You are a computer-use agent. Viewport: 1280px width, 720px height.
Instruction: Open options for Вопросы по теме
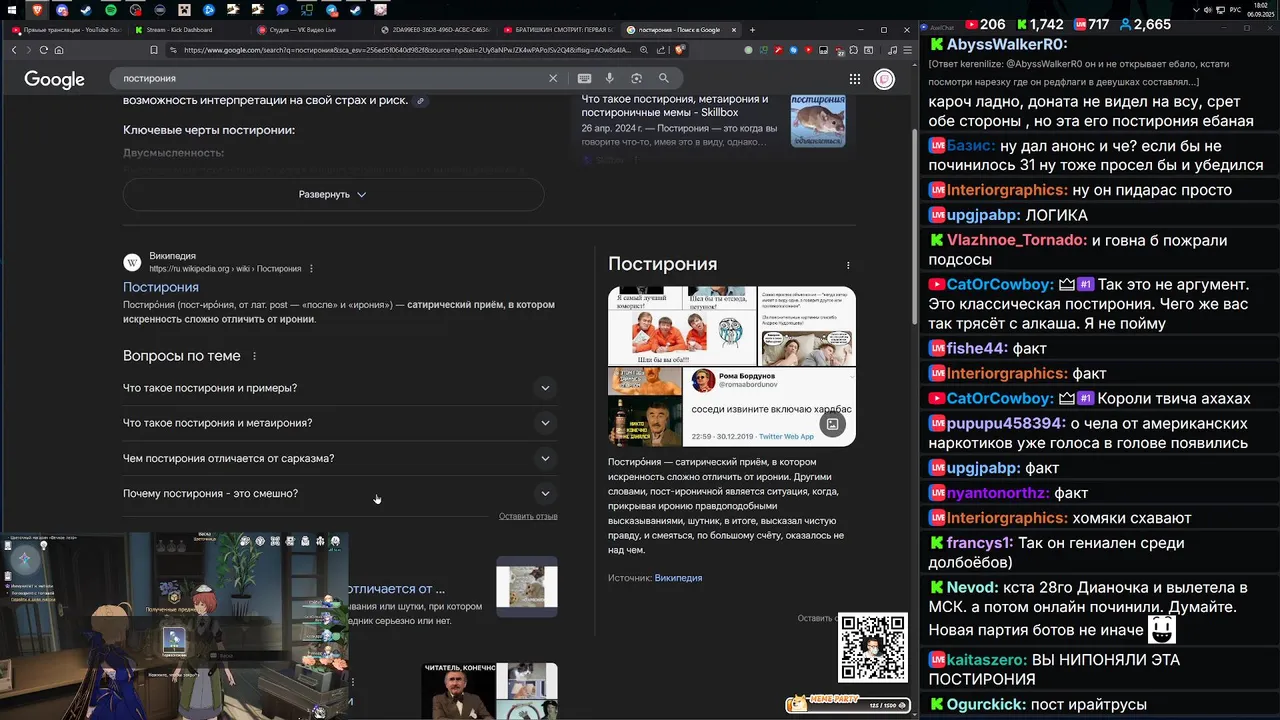(254, 356)
